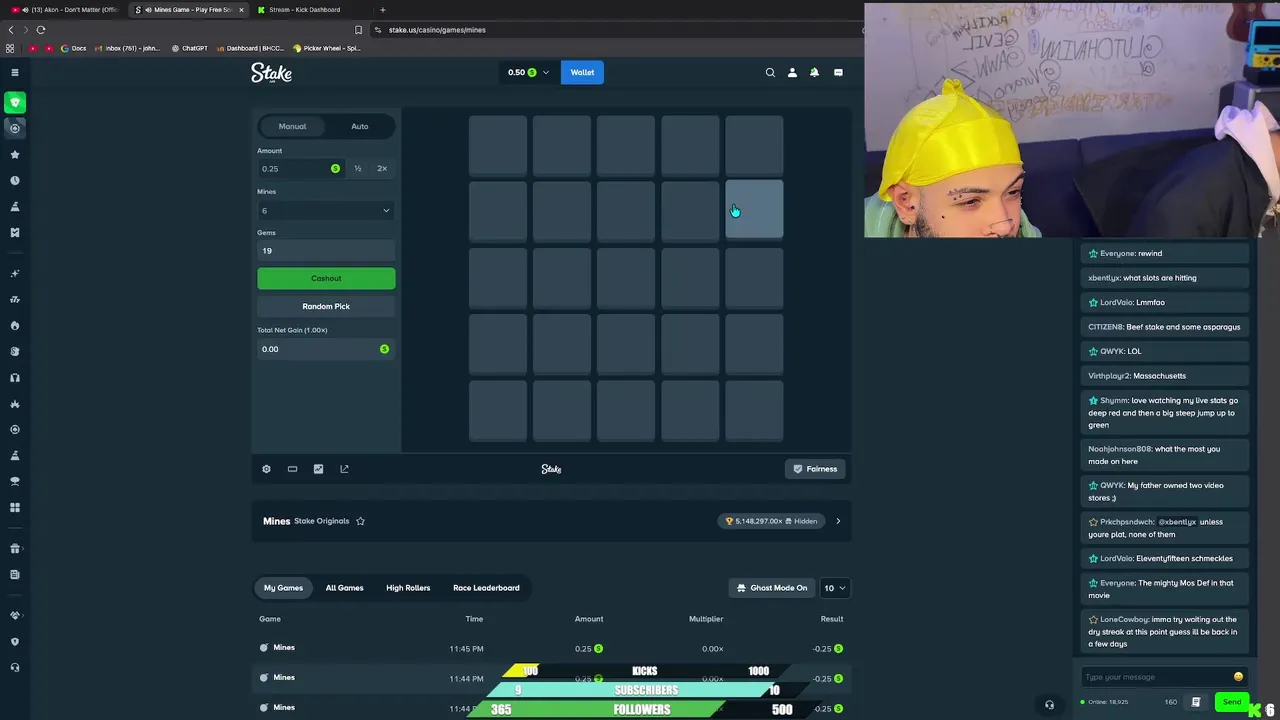Screen dimensions: 1280x720
Task: Select the Race Leaderboard tab
Action: [486, 588]
